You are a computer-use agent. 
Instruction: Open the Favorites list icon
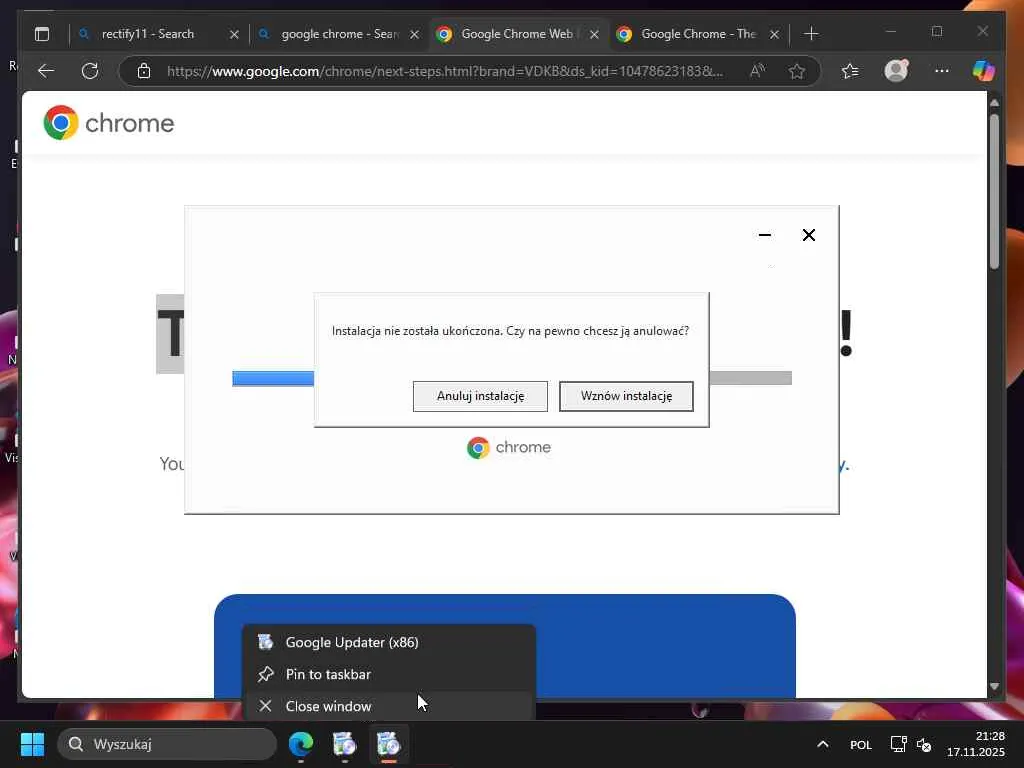850,71
